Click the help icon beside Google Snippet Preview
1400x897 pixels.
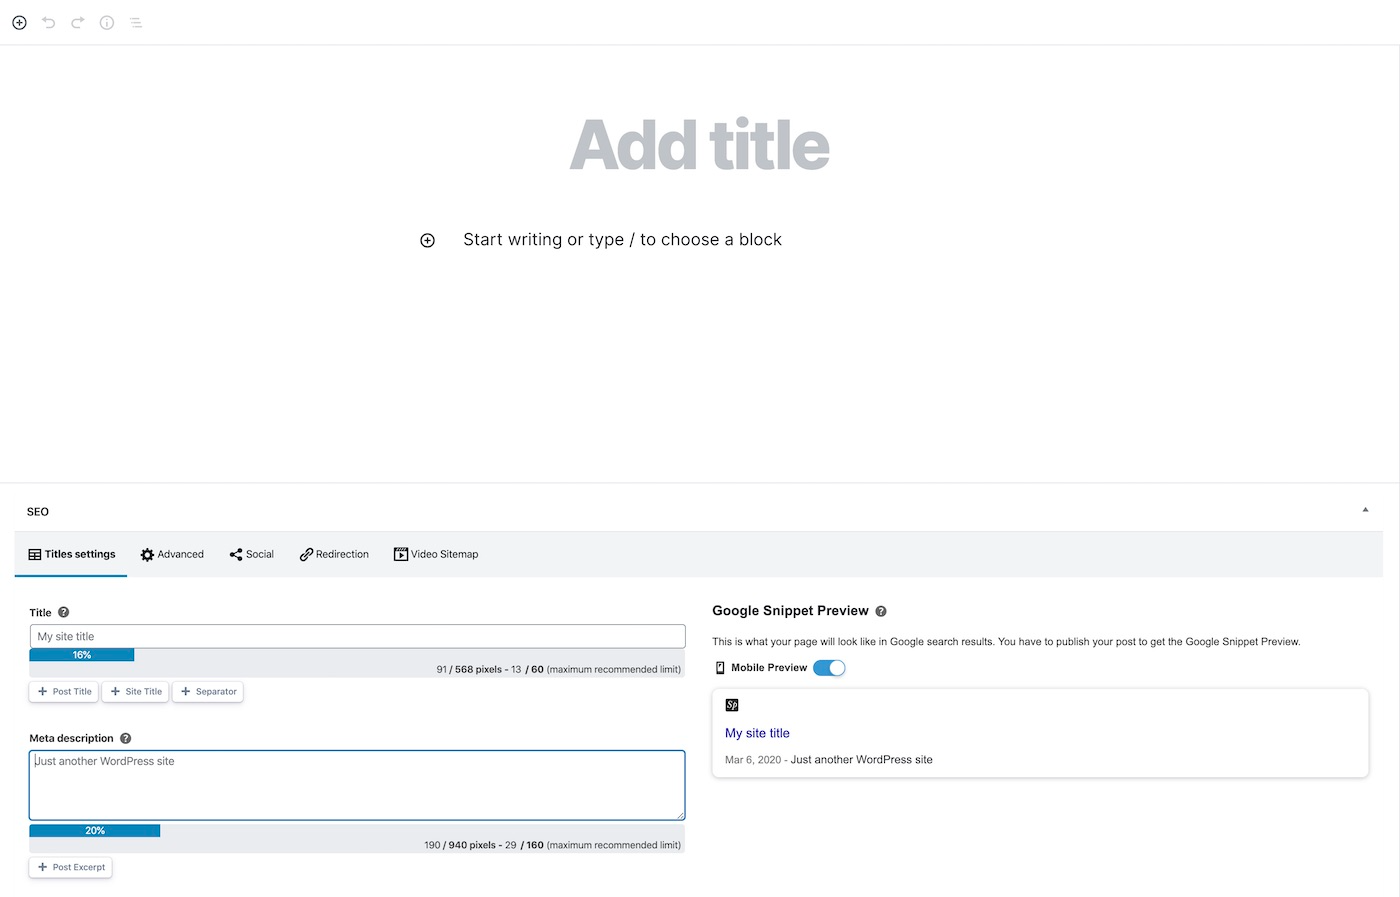881,611
